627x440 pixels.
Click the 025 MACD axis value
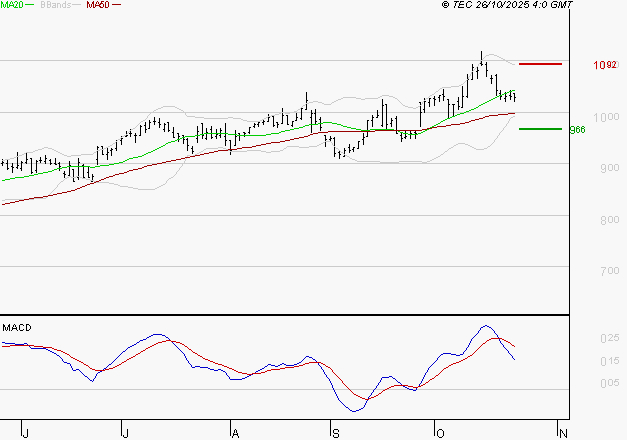[x=610, y=338]
